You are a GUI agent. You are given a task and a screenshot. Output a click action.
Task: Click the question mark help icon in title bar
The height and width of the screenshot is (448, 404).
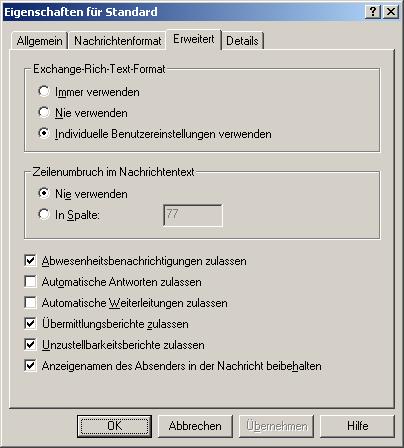(373, 12)
